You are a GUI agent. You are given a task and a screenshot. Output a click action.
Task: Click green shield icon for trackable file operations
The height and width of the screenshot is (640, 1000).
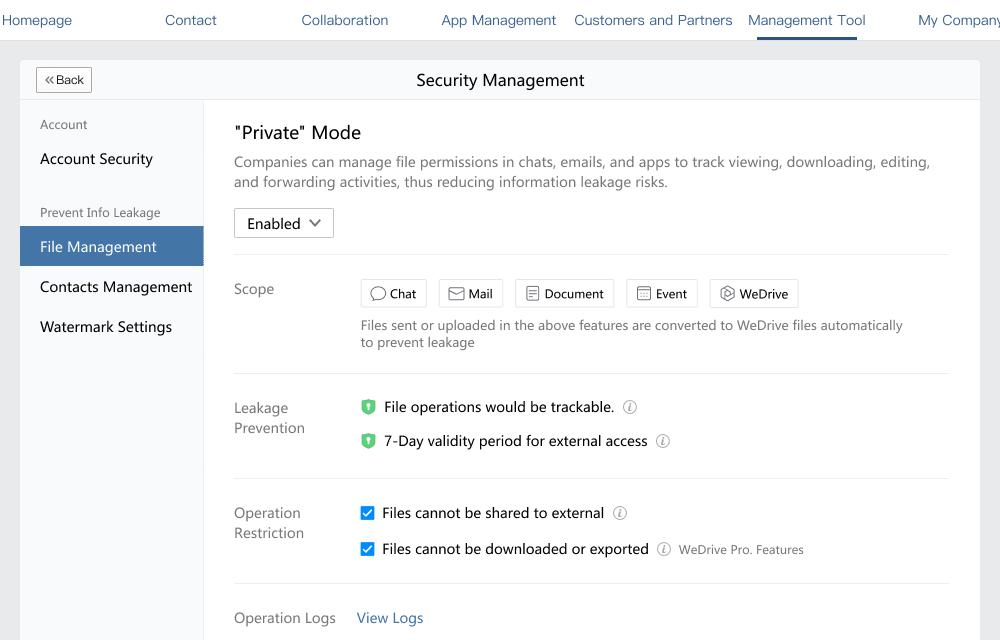[368, 407]
